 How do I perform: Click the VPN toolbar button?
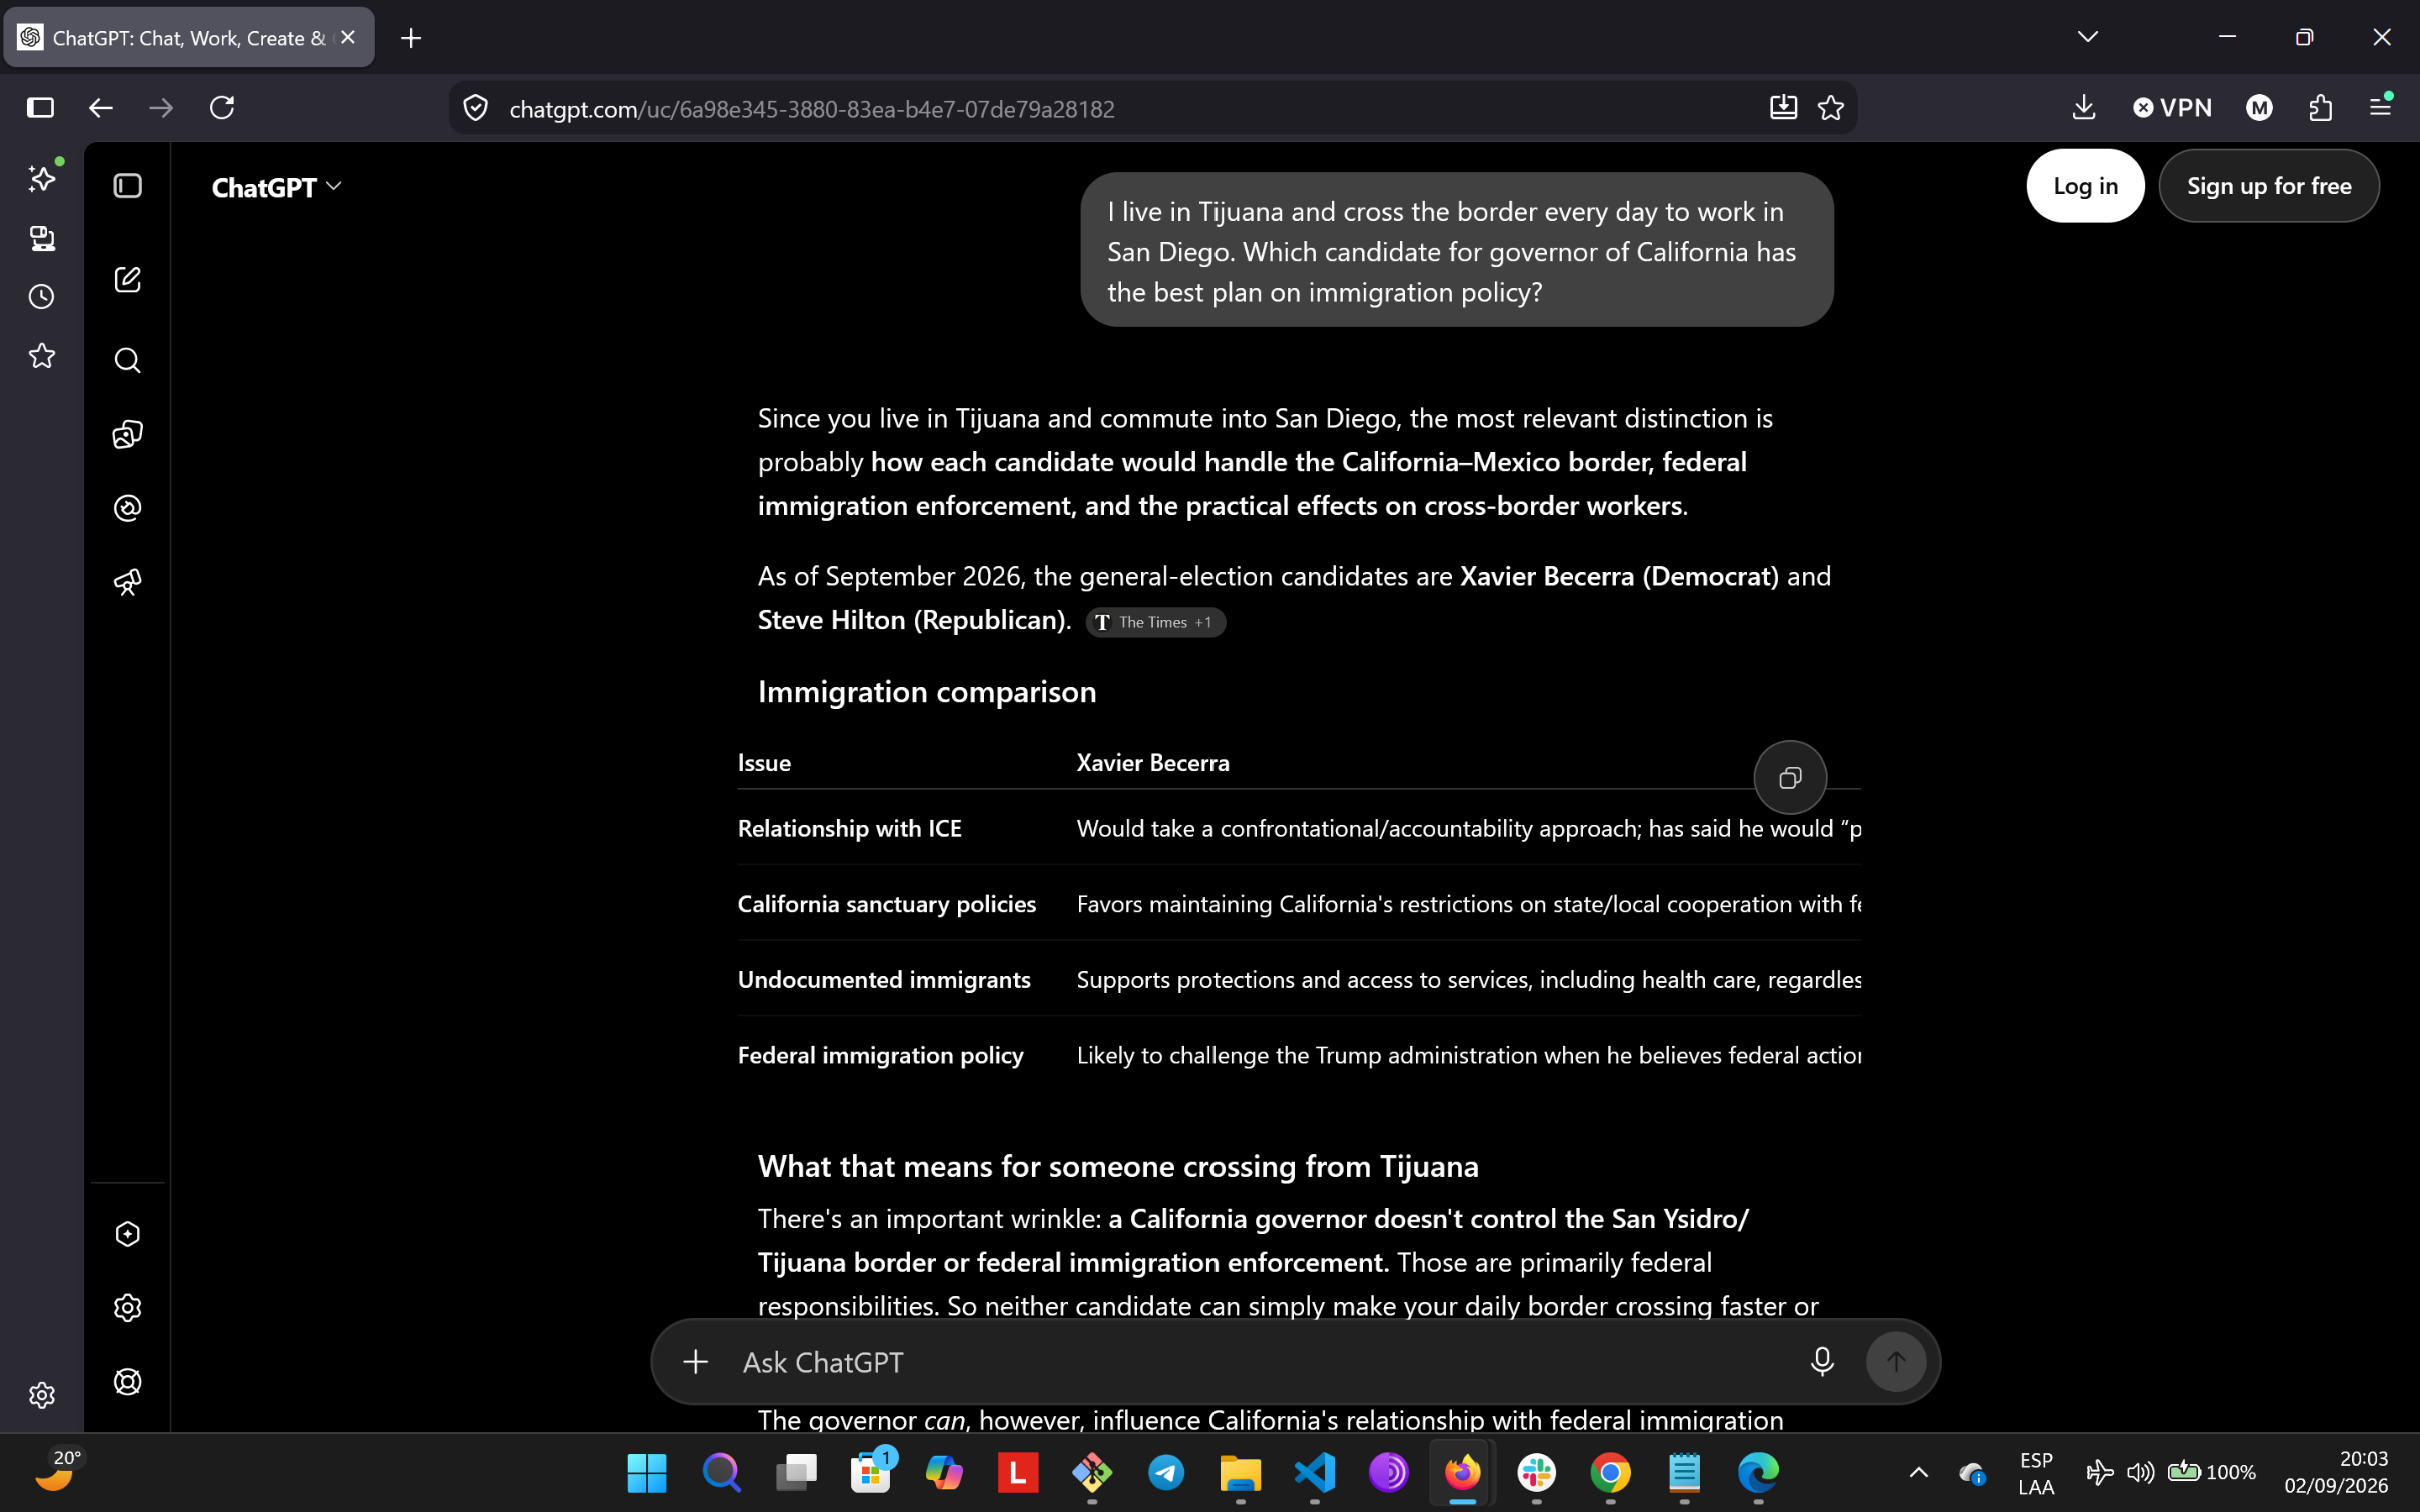(2172, 108)
